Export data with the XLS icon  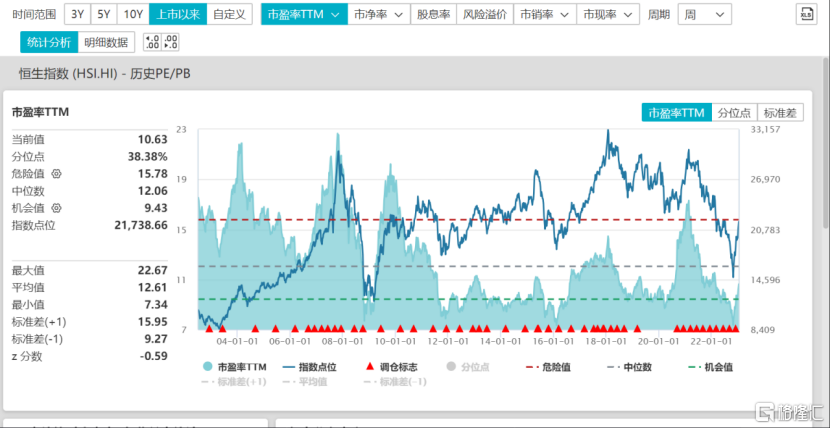(806, 14)
